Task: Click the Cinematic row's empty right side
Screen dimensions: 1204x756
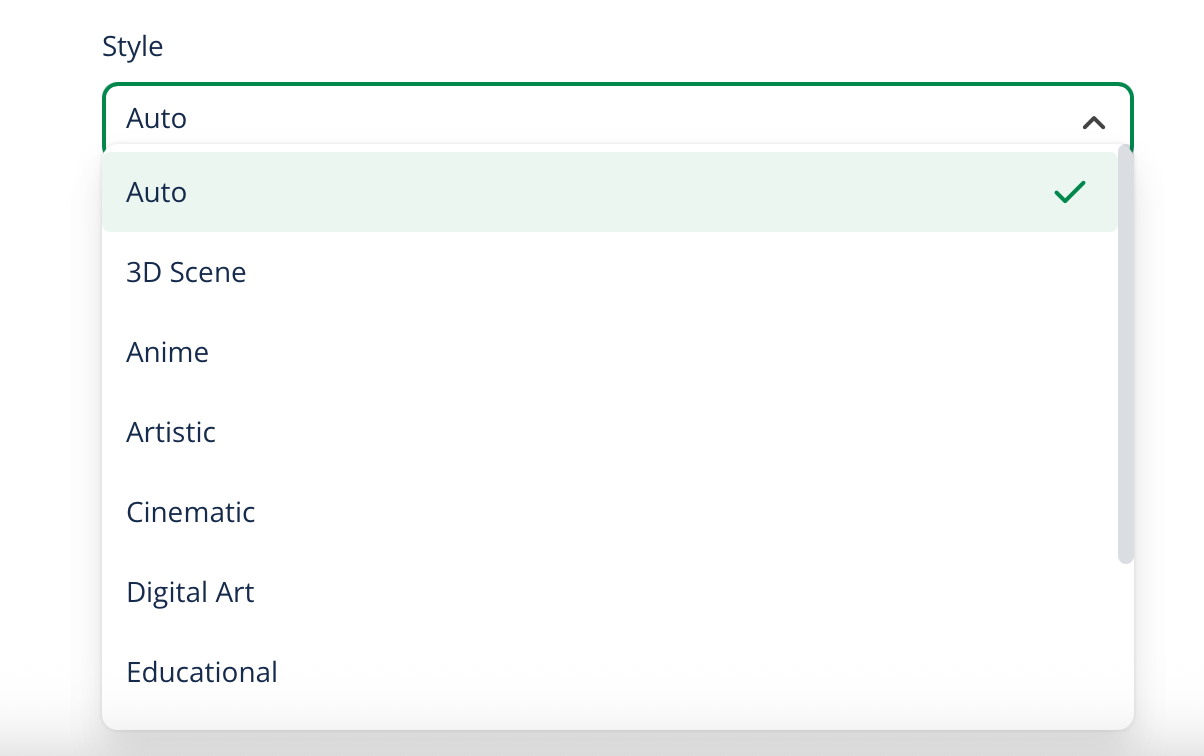Action: click(800, 512)
